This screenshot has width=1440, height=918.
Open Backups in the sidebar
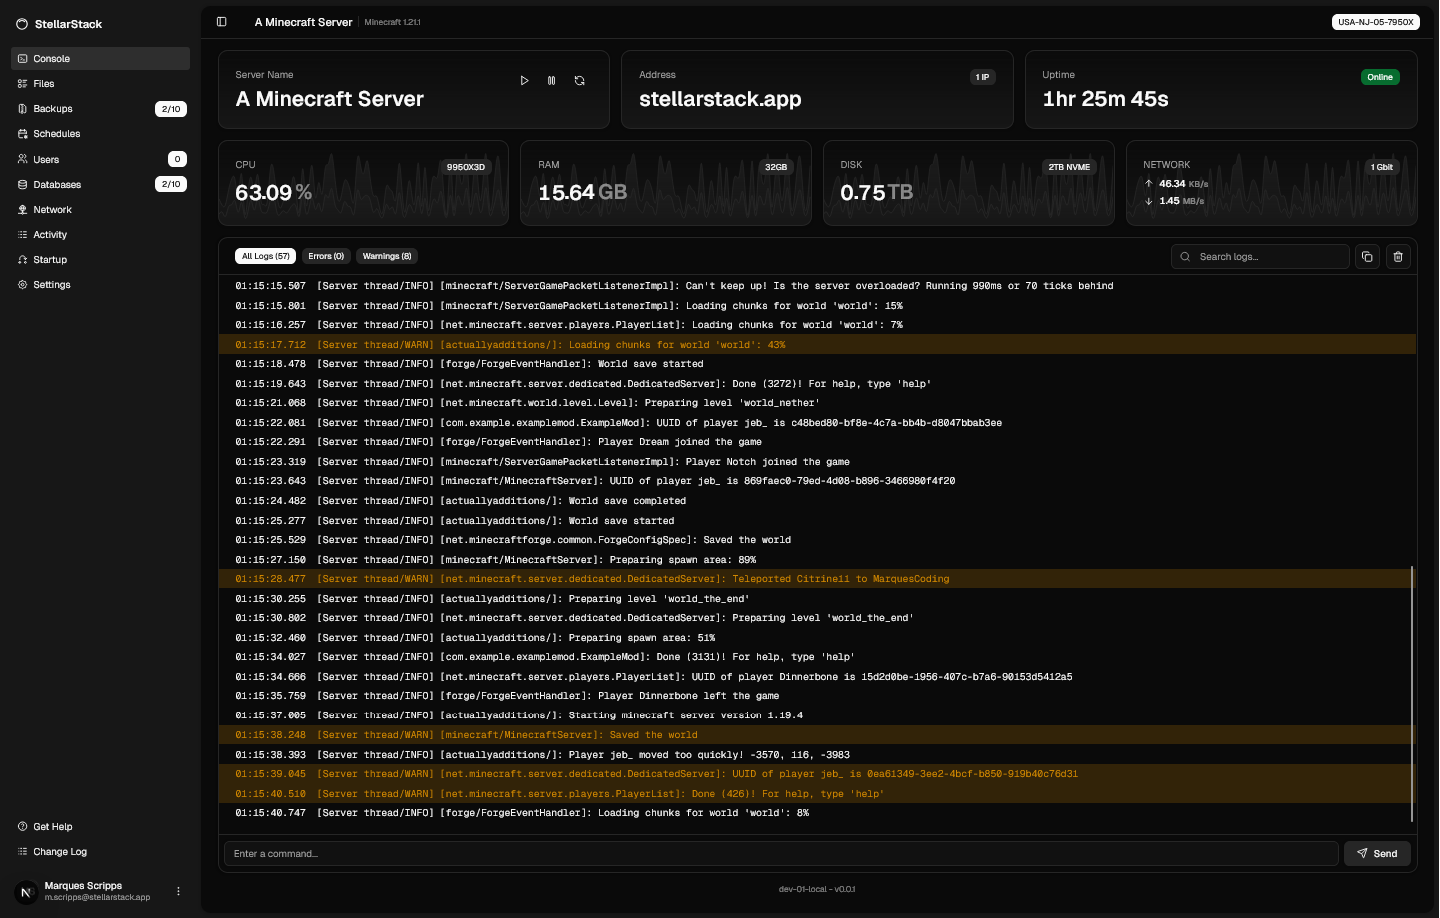tap(100, 109)
